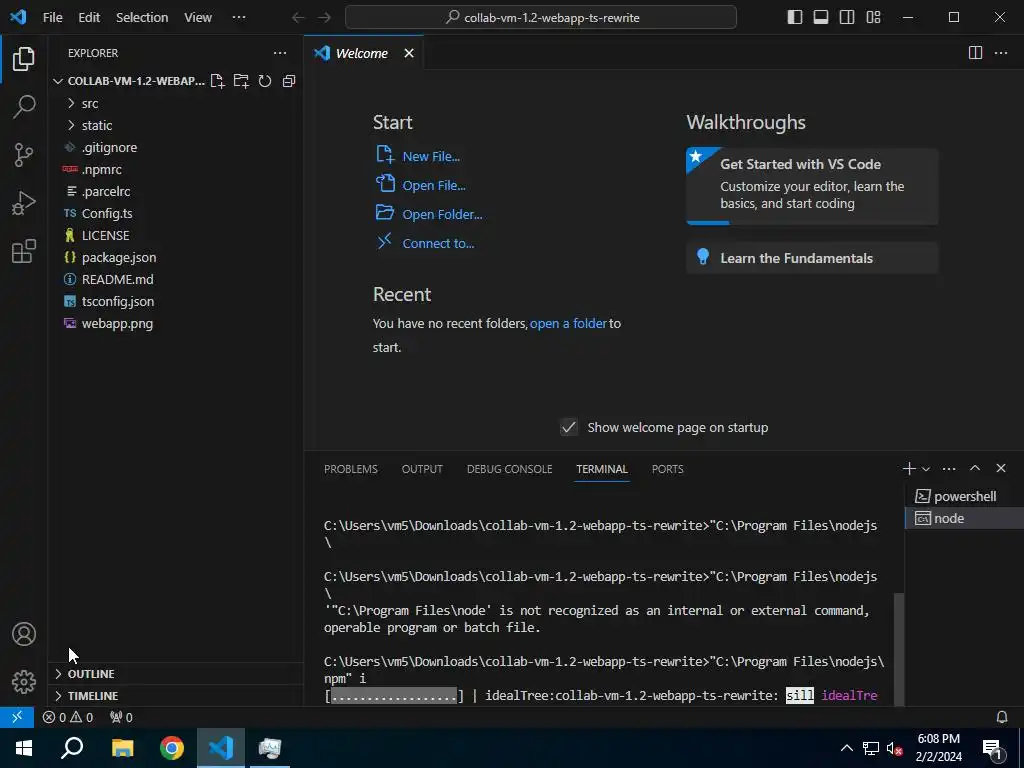The image size is (1024, 768).
Task: Open Customize Layout icon
Action: 873,17
